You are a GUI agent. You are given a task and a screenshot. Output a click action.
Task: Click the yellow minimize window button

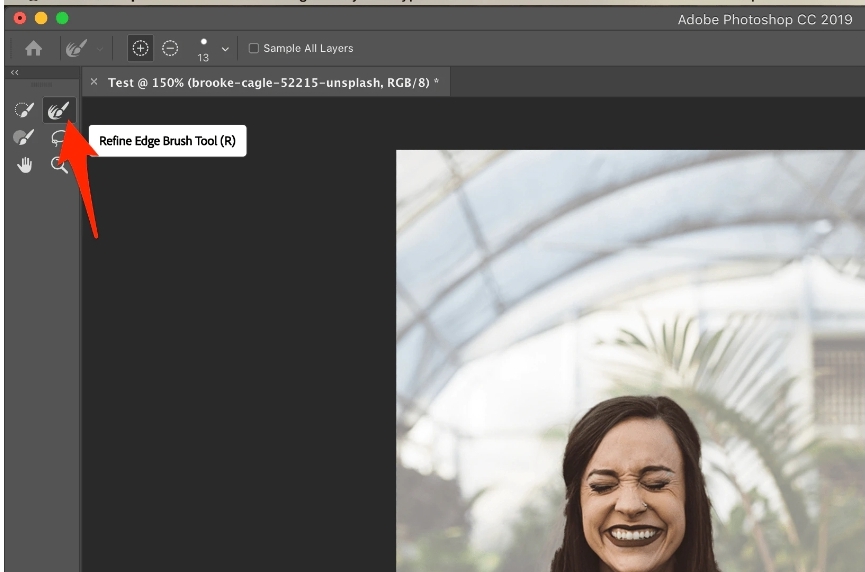(x=41, y=18)
